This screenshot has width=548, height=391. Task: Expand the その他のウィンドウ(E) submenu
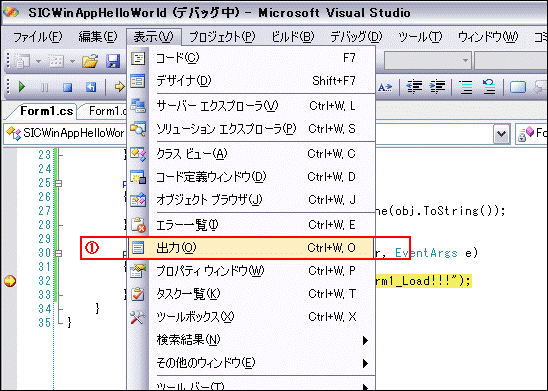coord(251,363)
